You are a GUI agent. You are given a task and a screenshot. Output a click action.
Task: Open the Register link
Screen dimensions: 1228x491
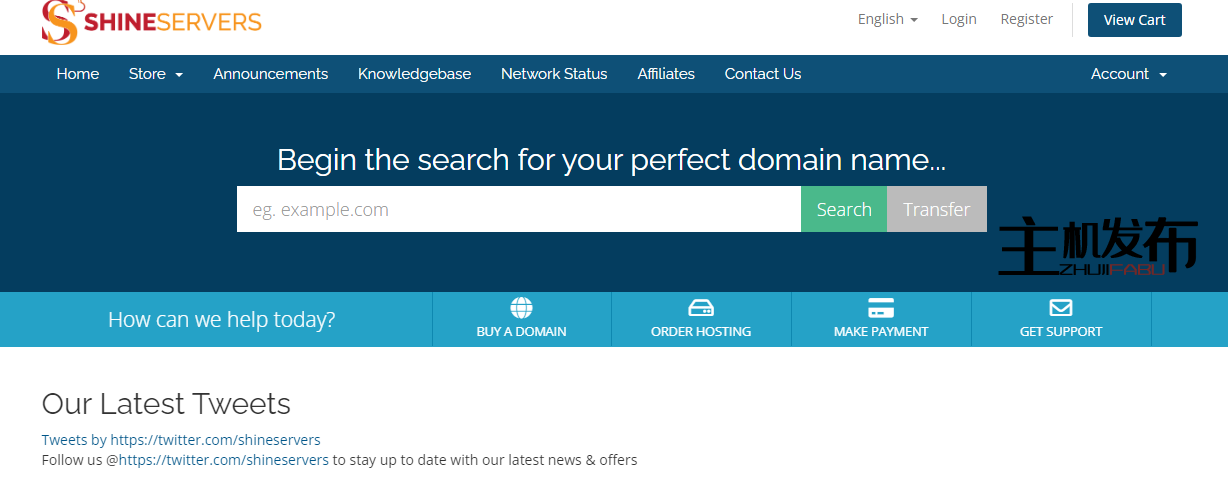[1026, 19]
